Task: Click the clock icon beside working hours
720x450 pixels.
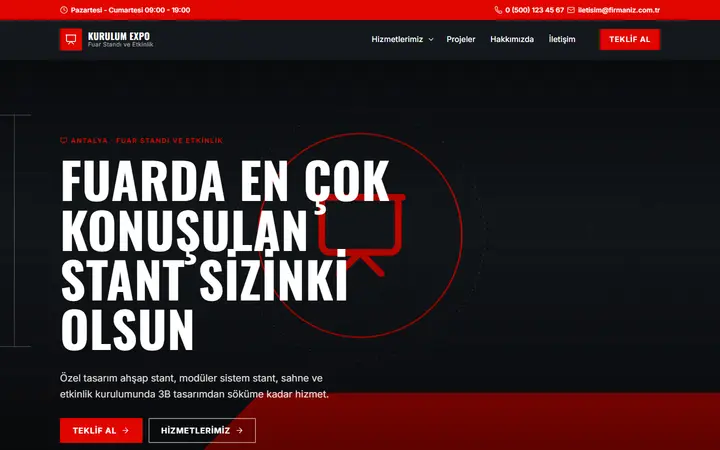Action: (64, 10)
